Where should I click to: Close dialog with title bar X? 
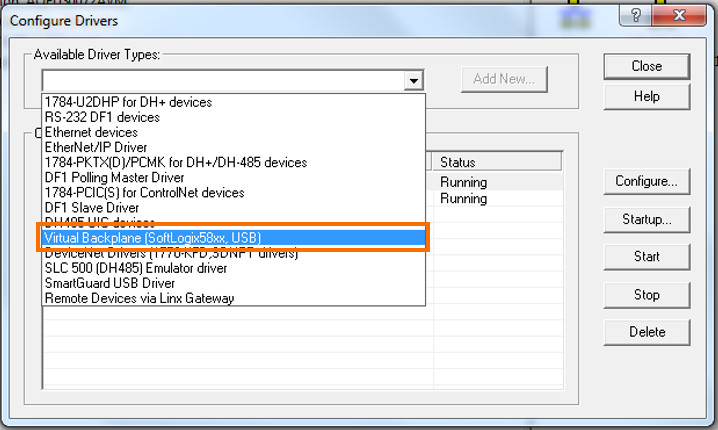point(679,16)
